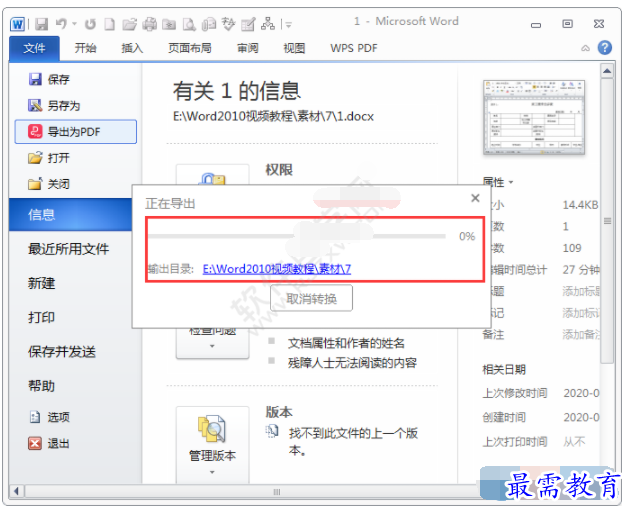Click the protect document lock icon
The image size is (629, 517).
[x=212, y=178]
